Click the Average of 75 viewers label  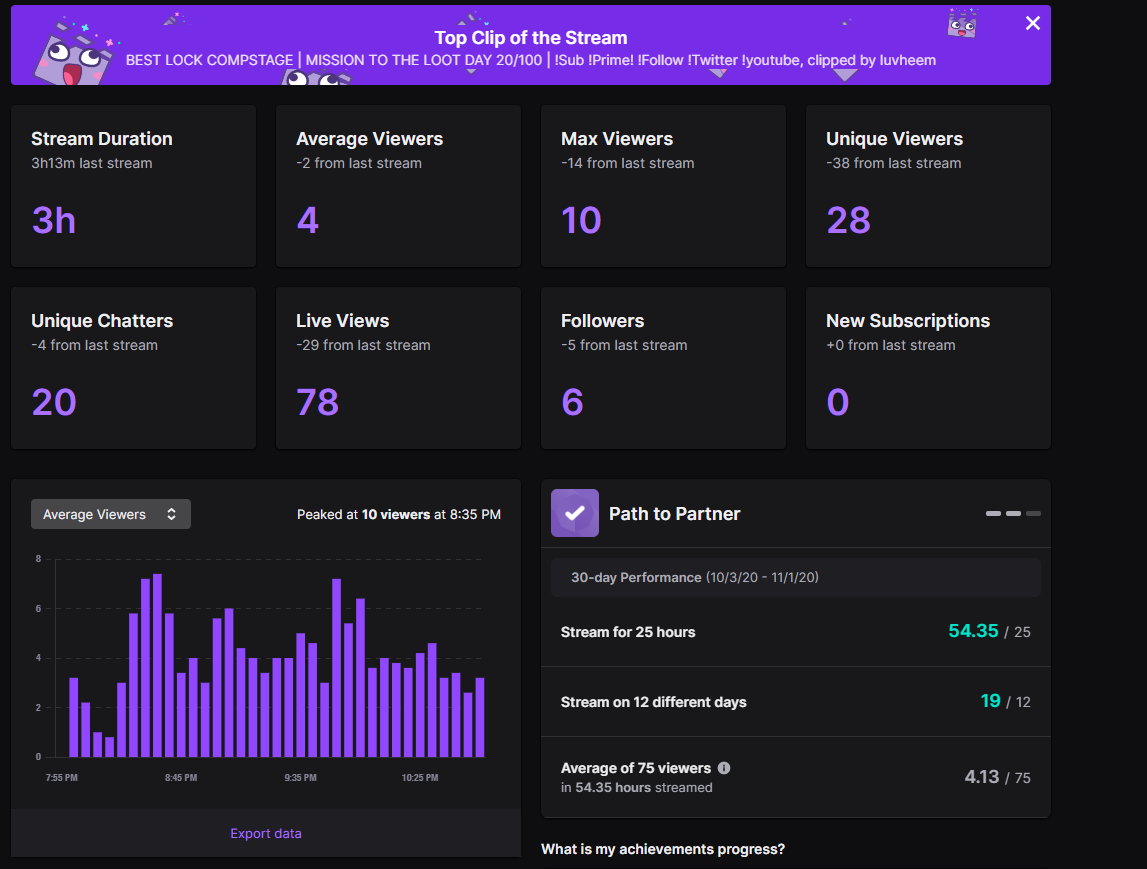click(636, 768)
